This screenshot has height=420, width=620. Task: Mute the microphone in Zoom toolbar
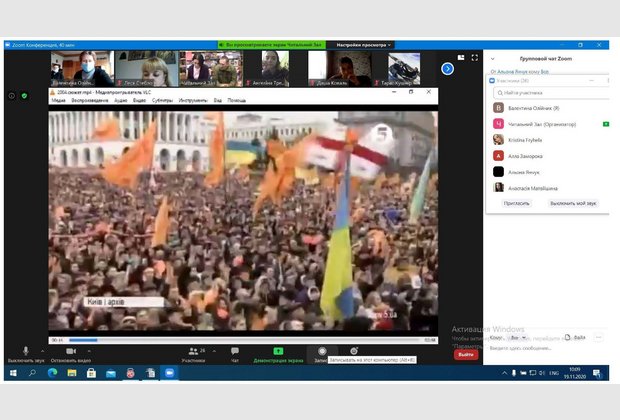coord(25,351)
